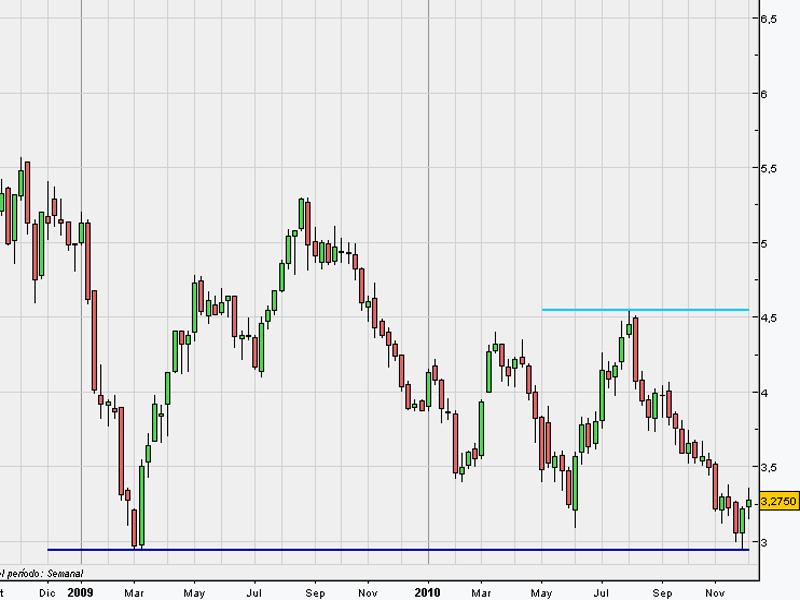Click the 2010 year label on time axis
This screenshot has height=600, width=800.
pos(428,592)
